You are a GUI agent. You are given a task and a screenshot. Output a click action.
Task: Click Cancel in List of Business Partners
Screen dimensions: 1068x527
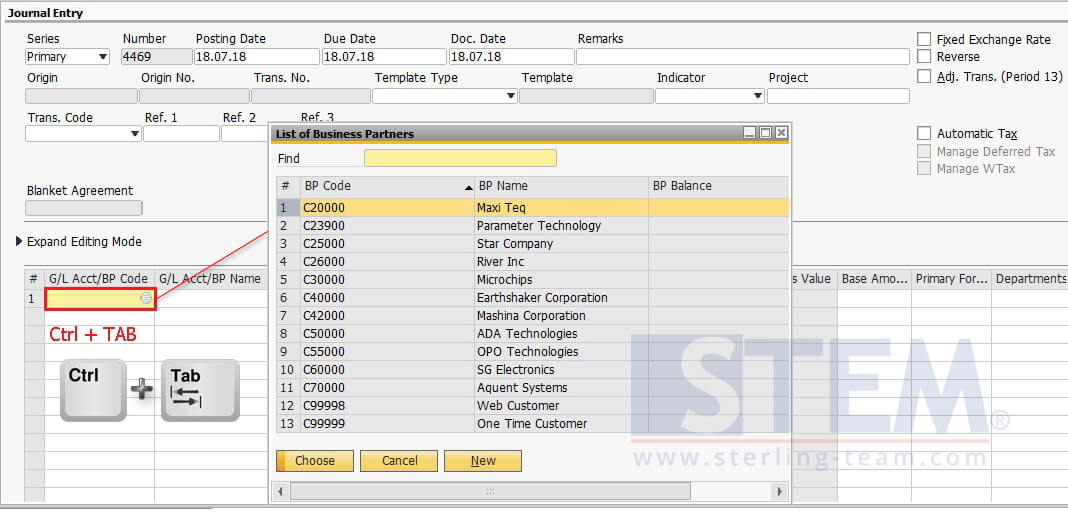[x=399, y=461]
